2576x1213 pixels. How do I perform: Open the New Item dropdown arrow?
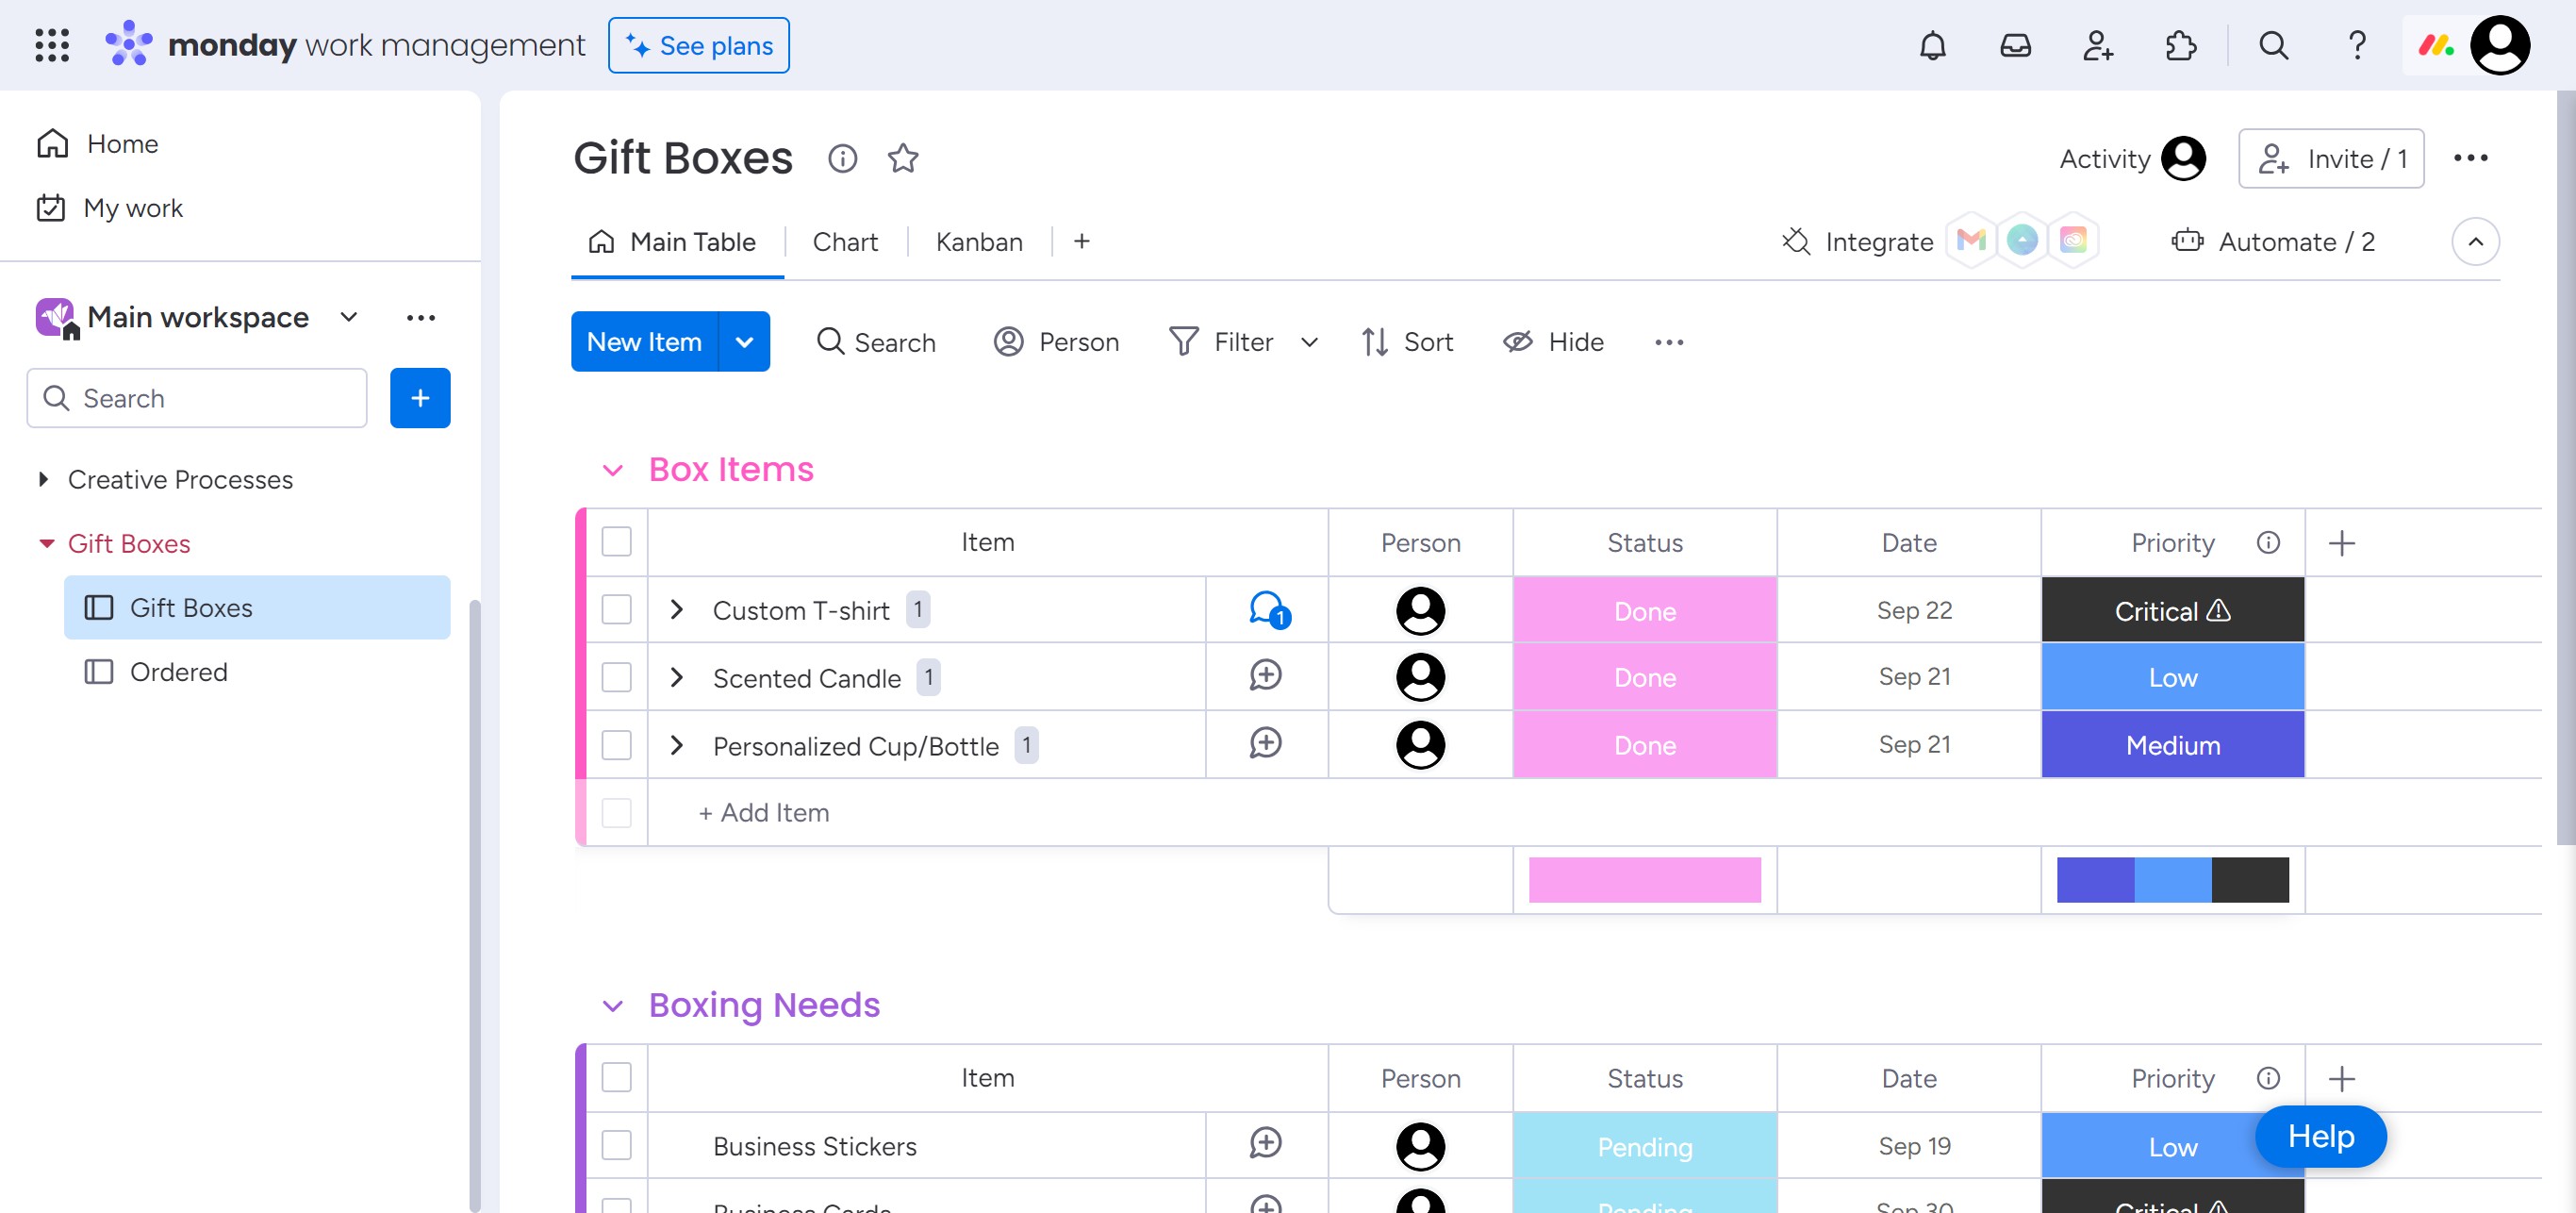(744, 342)
